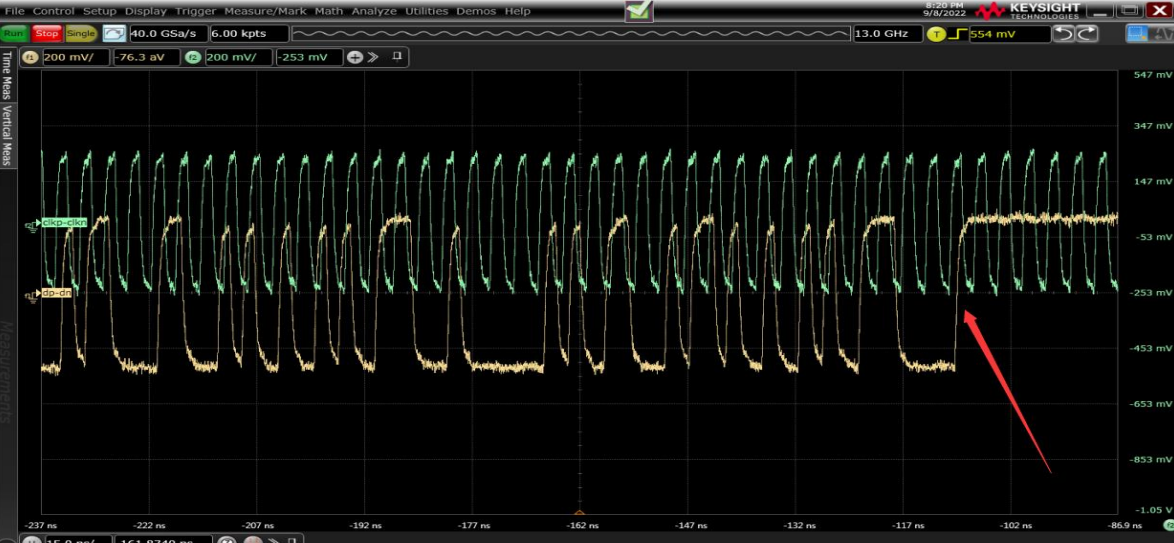Image resolution: width=1174 pixels, height=543 pixels.
Task: Click the Single acquisition button
Action: [81, 33]
